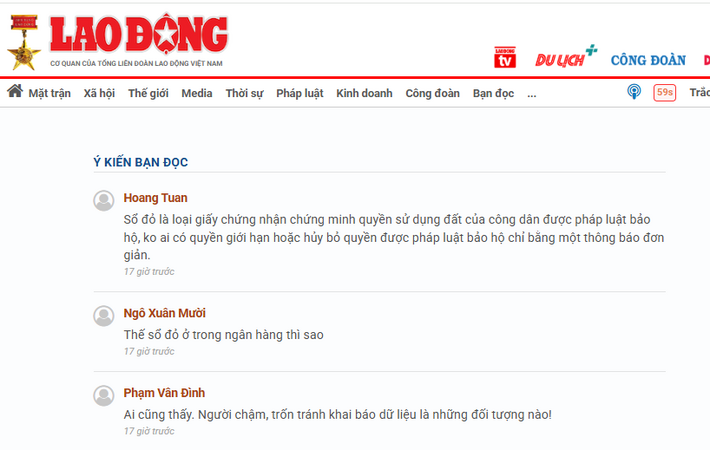Screen dimensions: 710x450
Task: Click Hoang Tuan's avatar icon
Action: [104, 201]
